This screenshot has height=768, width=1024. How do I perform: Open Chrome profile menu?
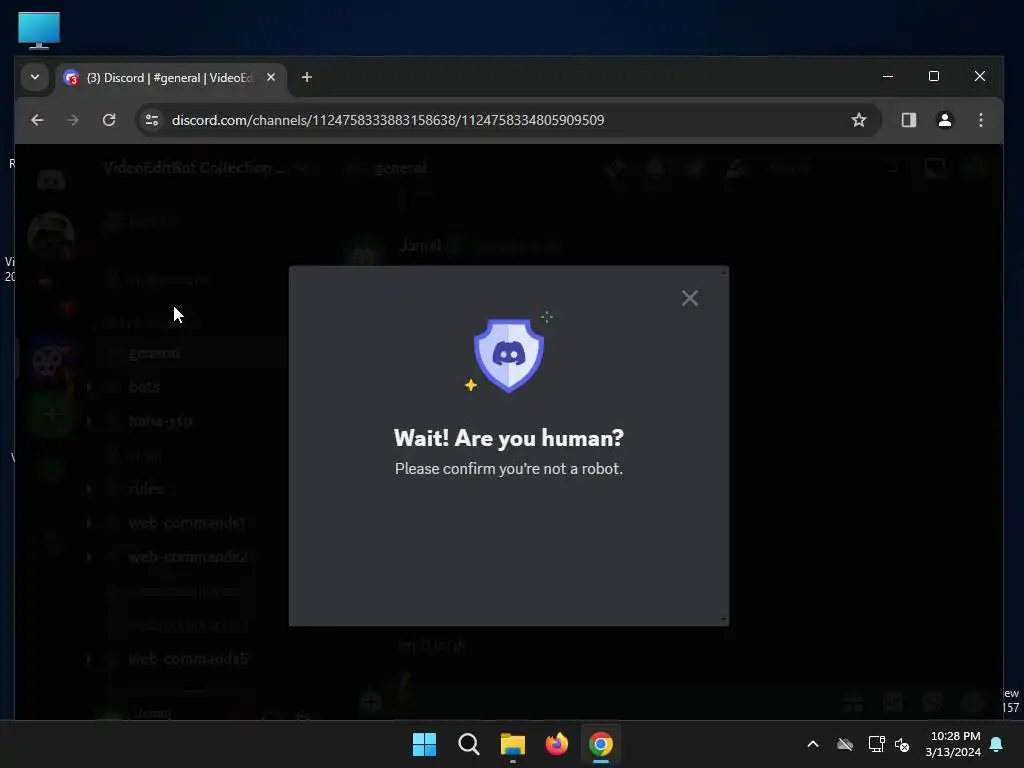coord(944,120)
